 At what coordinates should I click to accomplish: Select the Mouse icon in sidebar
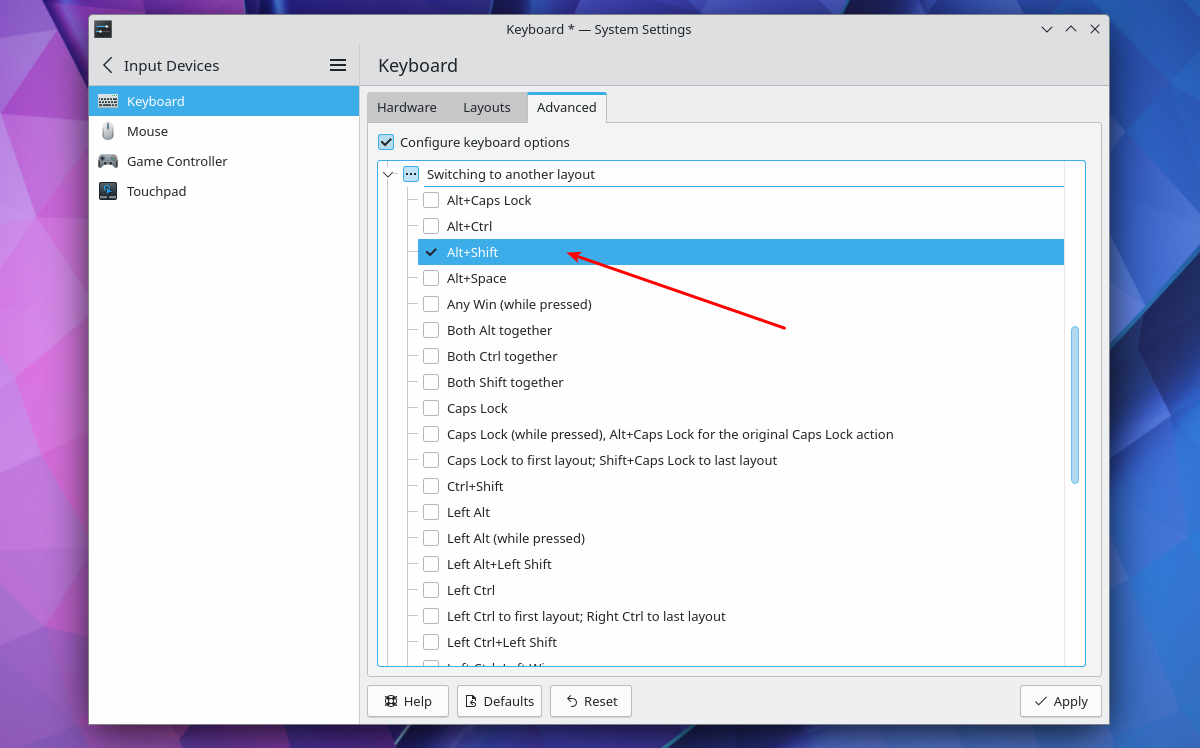pos(108,131)
